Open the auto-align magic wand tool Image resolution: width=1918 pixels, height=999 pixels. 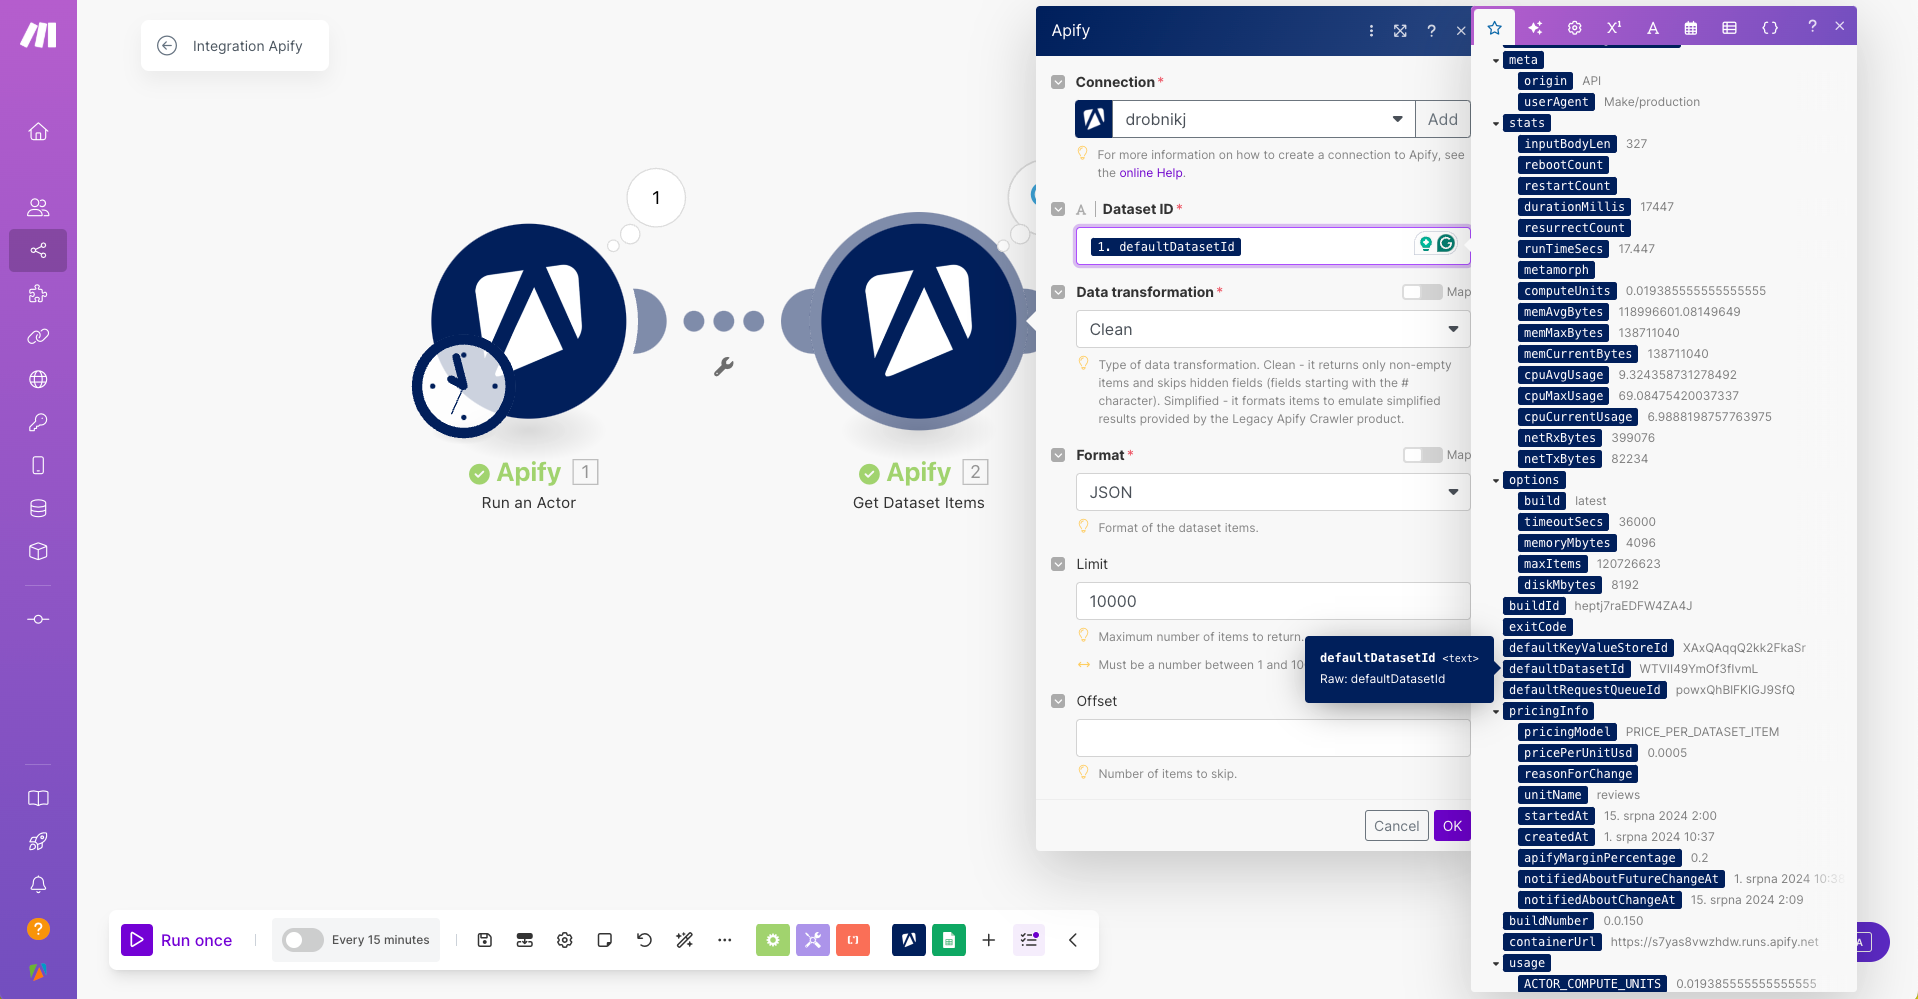(x=684, y=940)
